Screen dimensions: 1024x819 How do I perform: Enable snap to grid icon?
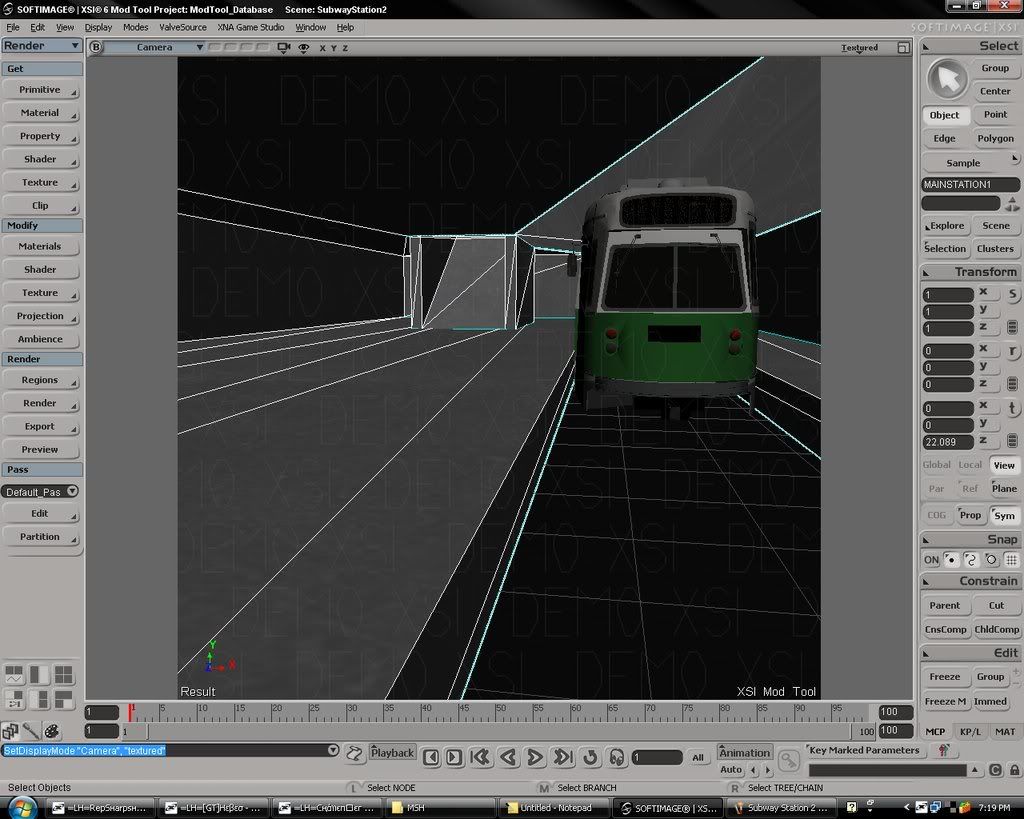pyautogui.click(x=1011, y=560)
